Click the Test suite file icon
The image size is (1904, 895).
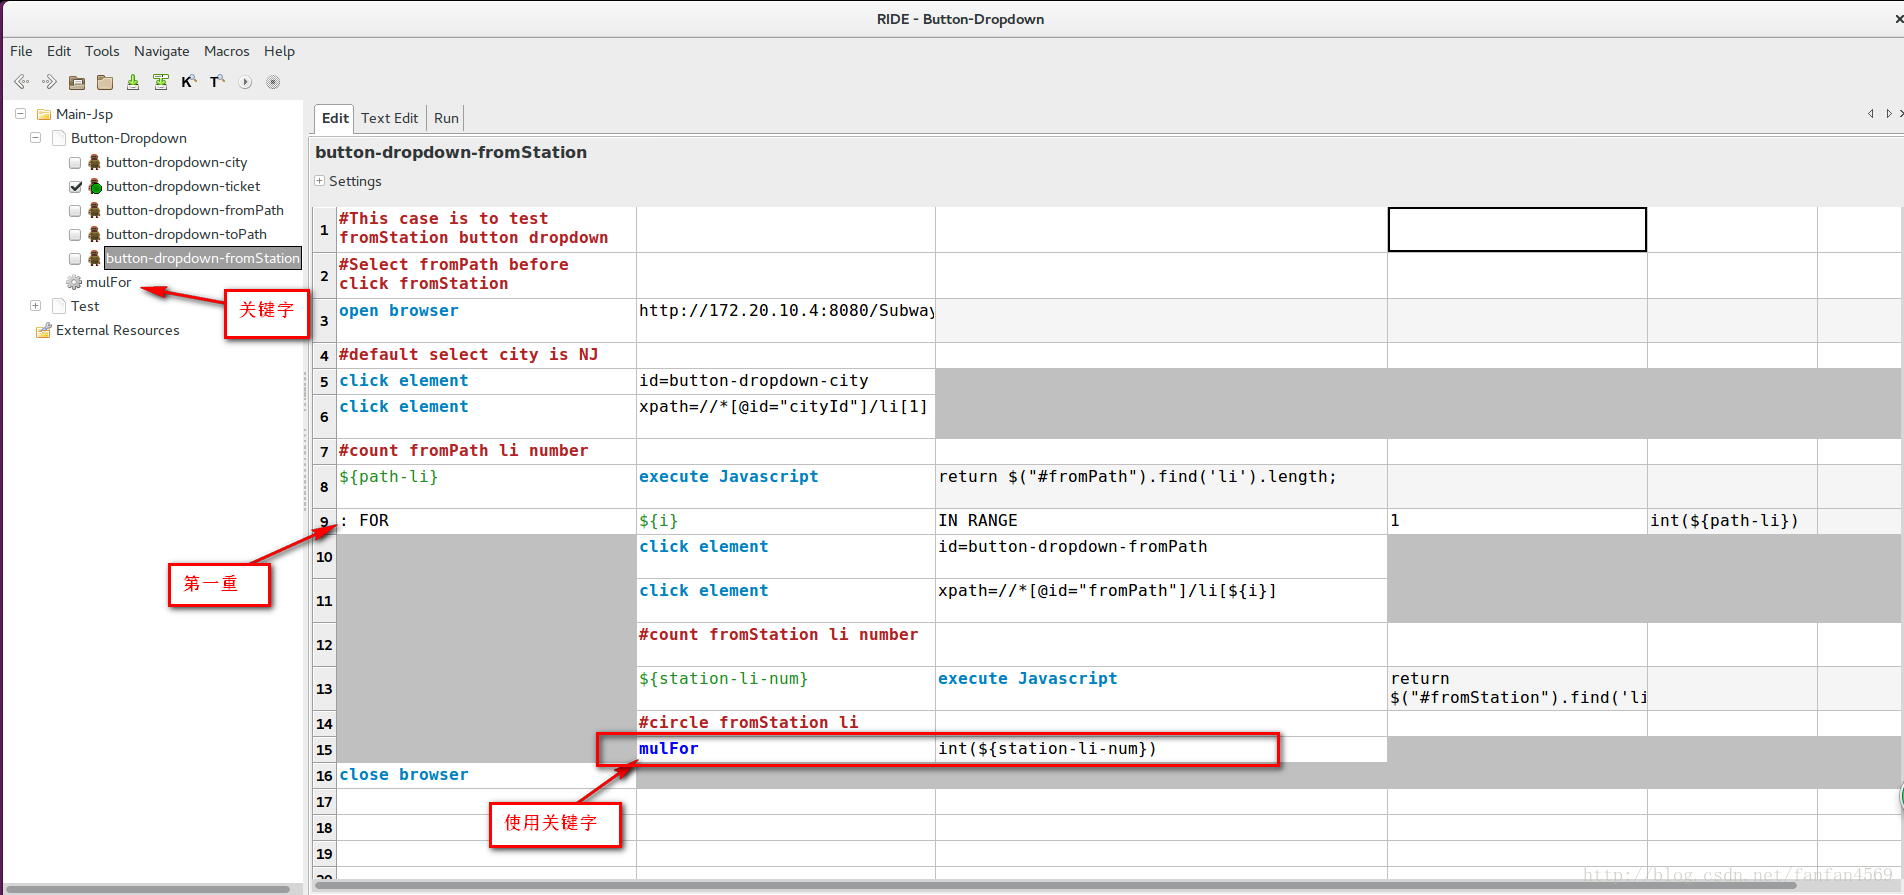tap(59, 306)
